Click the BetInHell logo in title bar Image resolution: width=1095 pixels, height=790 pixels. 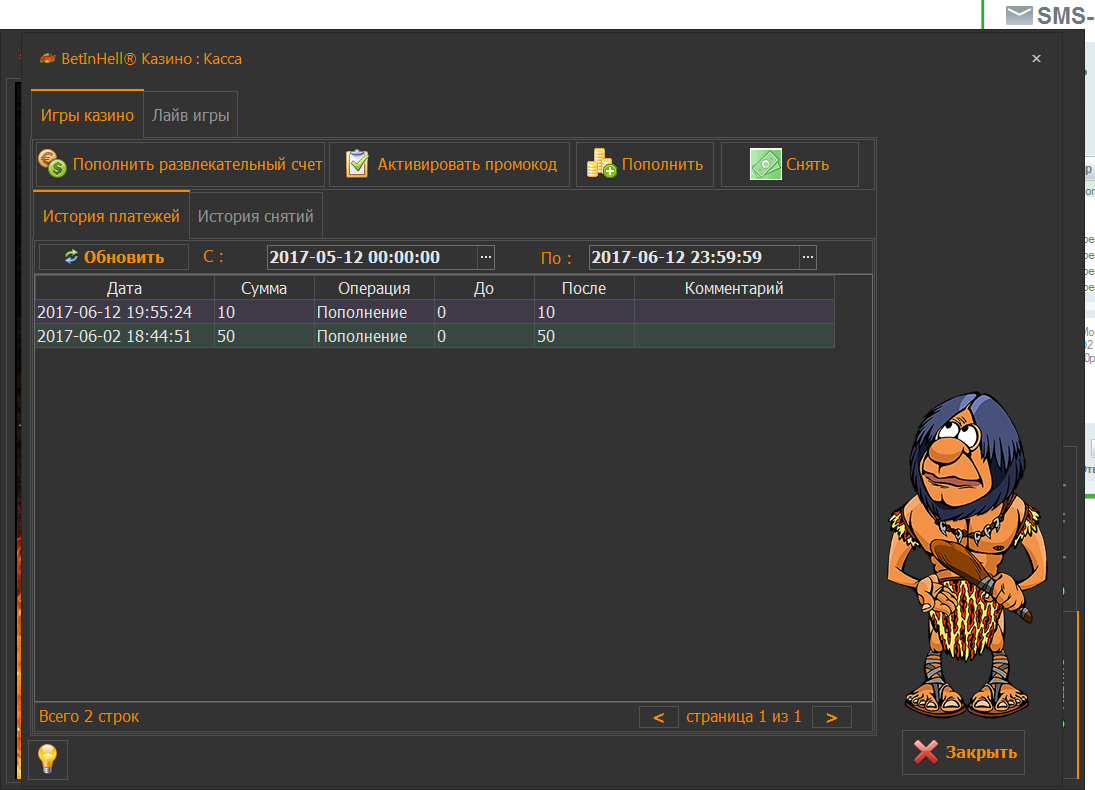47,59
